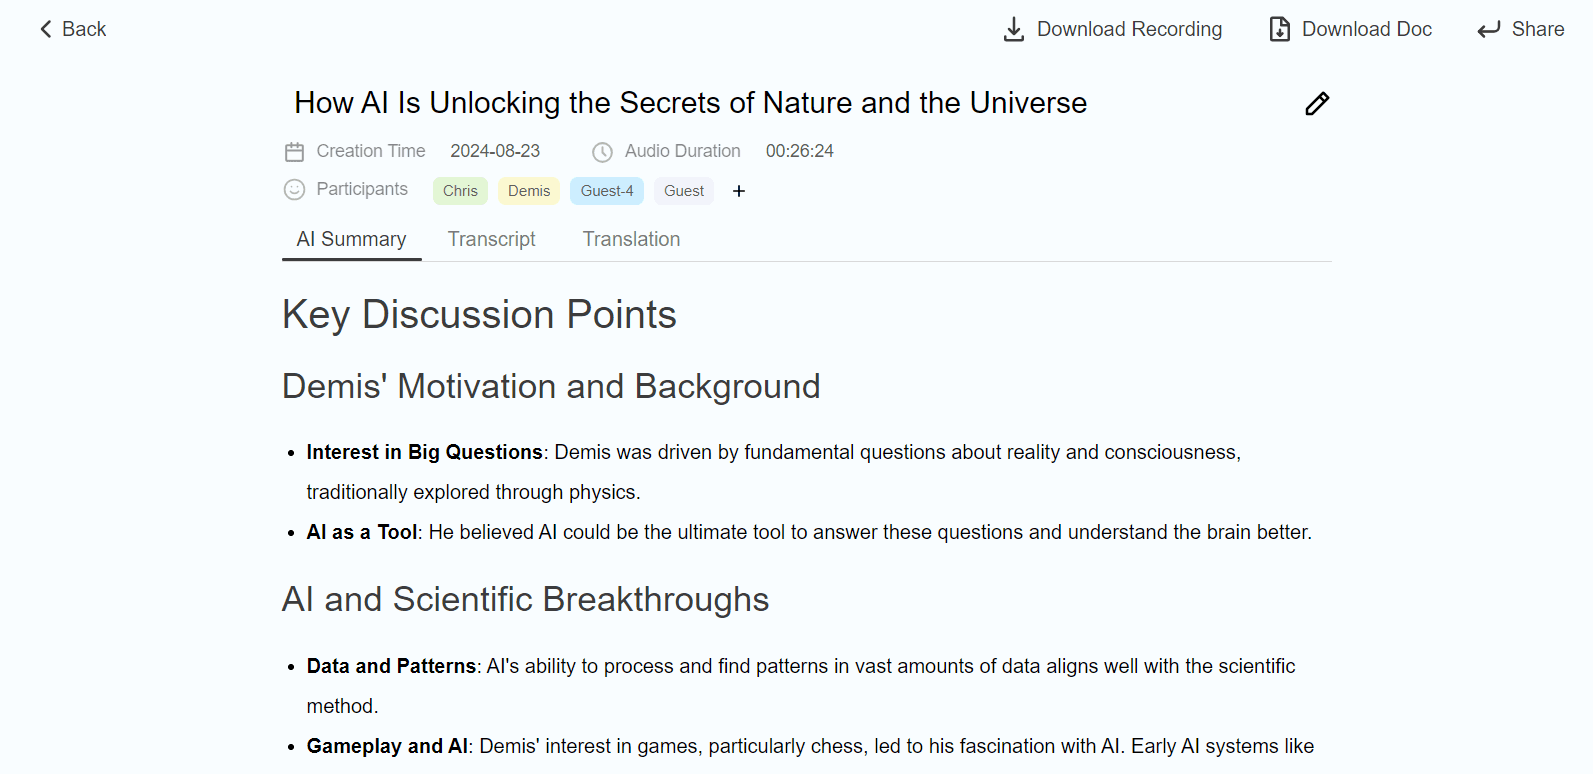Click the share arrow icon
Viewport: 1593px width, 774px height.
(x=1489, y=30)
